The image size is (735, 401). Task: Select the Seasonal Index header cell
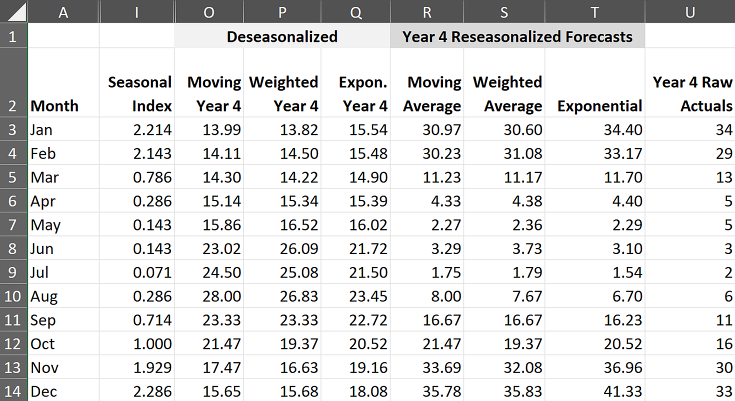pyautogui.click(x=136, y=93)
